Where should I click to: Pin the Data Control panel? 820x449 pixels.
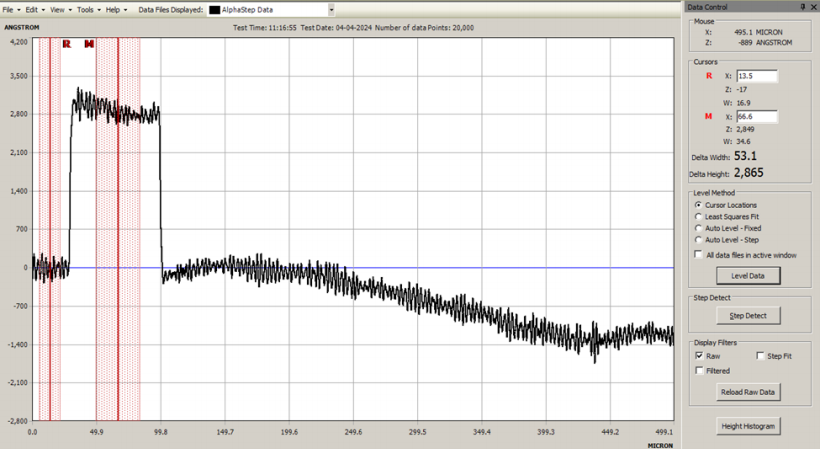point(803,7)
